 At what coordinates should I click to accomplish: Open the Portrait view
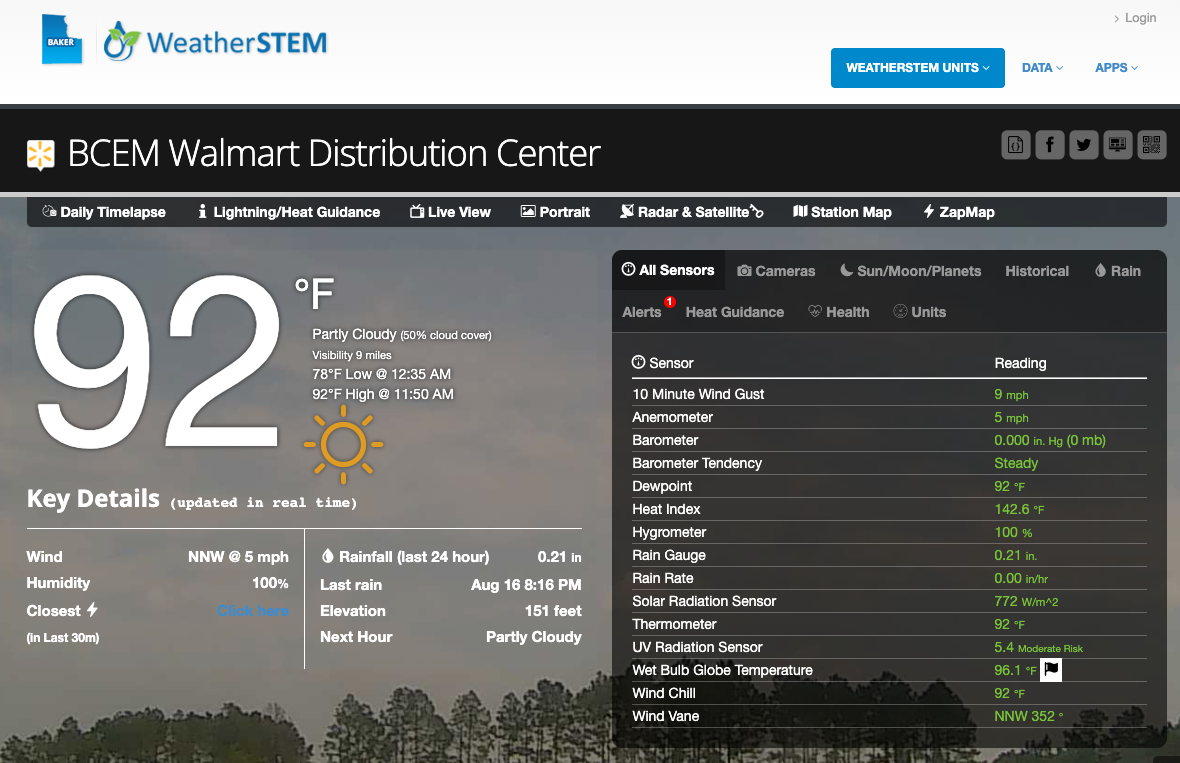pyautogui.click(x=555, y=212)
